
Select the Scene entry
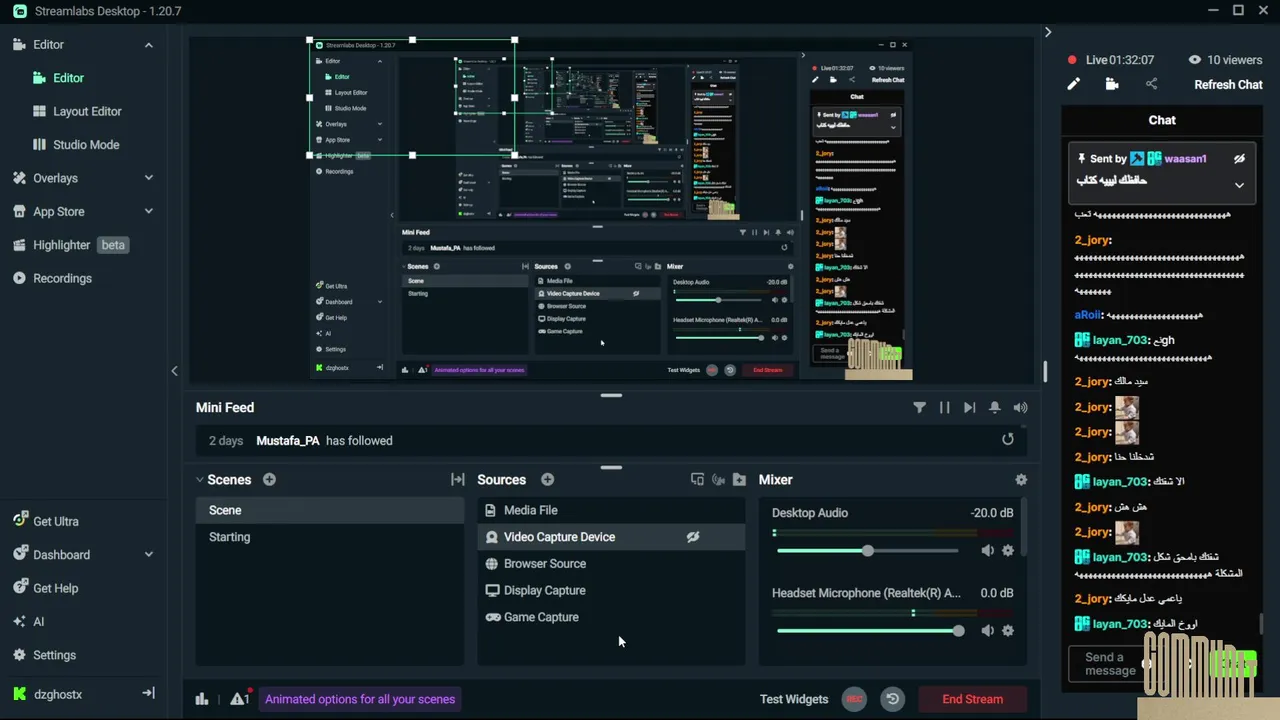pos(330,510)
